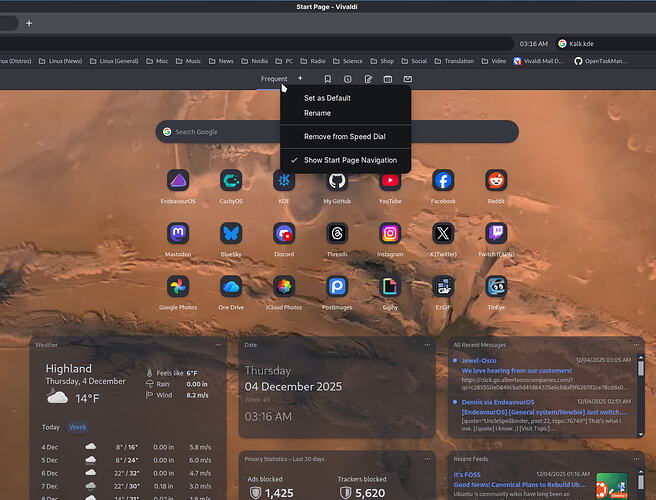Viewport: 656px width, 500px height.
Task: Switch weather forecast to Today view
Action: [x=50, y=427]
